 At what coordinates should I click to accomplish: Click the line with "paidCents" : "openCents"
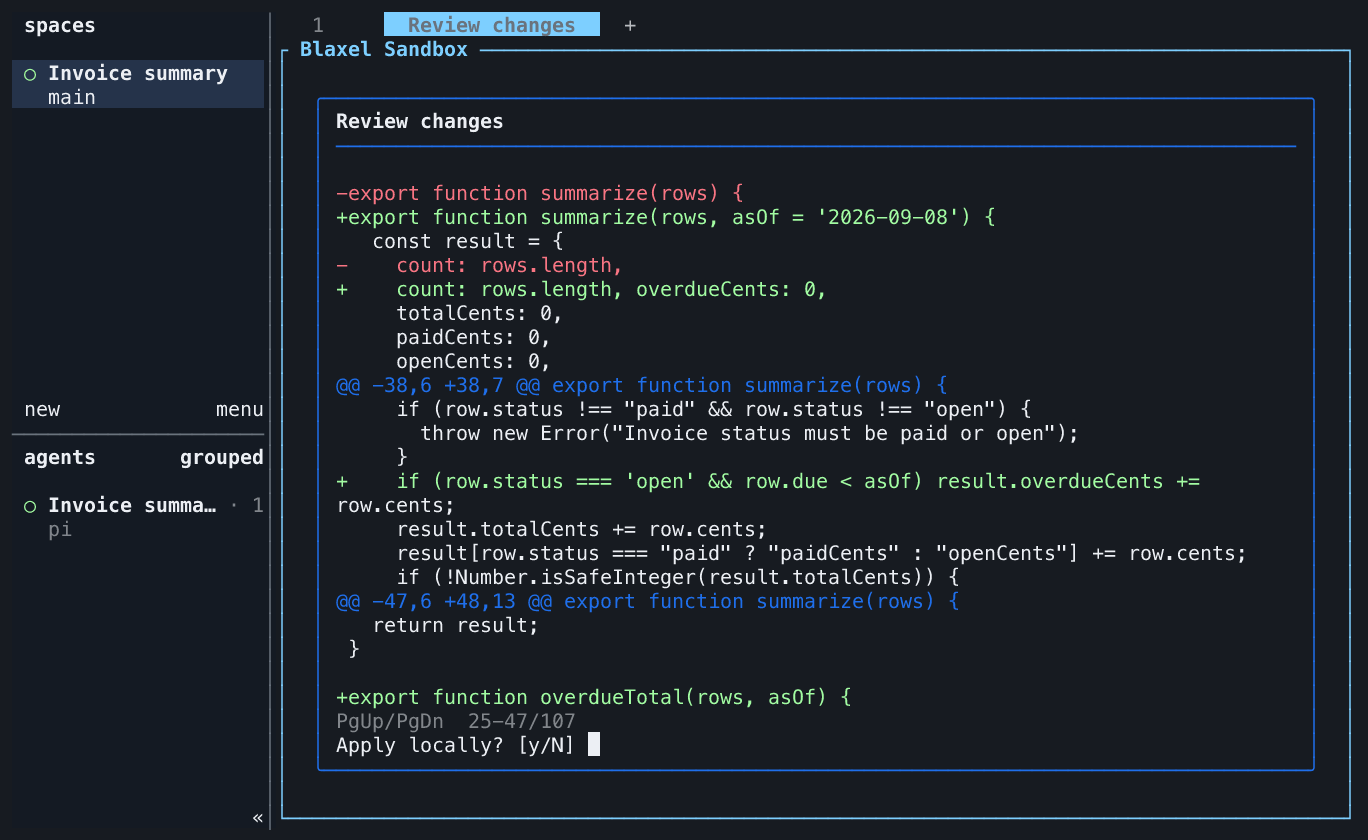click(822, 554)
